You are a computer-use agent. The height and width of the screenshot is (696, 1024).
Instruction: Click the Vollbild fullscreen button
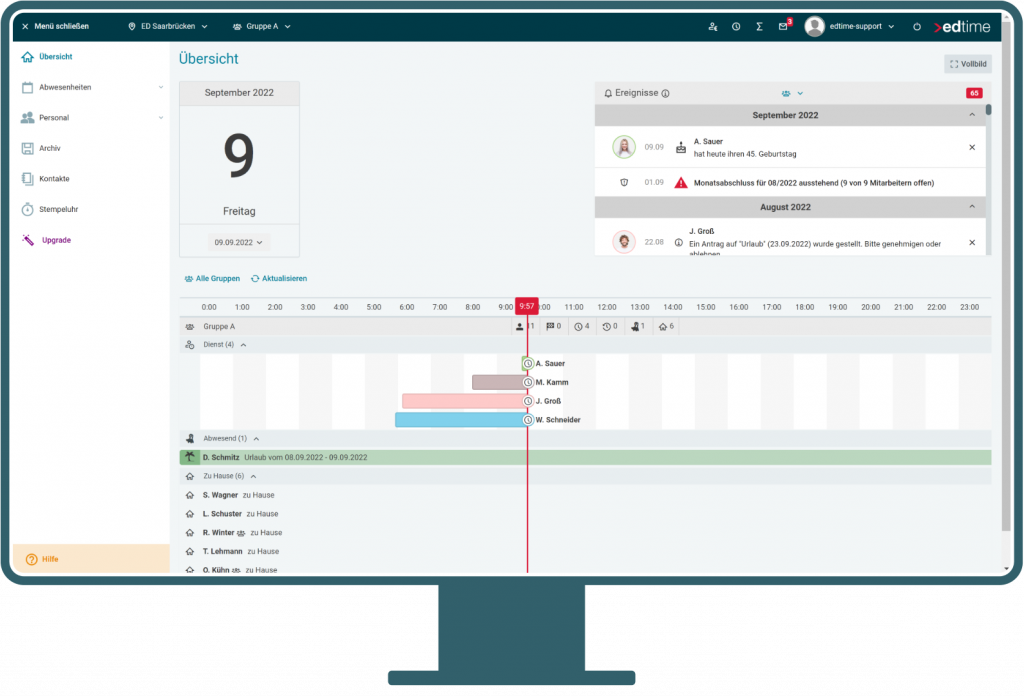[x=967, y=64]
